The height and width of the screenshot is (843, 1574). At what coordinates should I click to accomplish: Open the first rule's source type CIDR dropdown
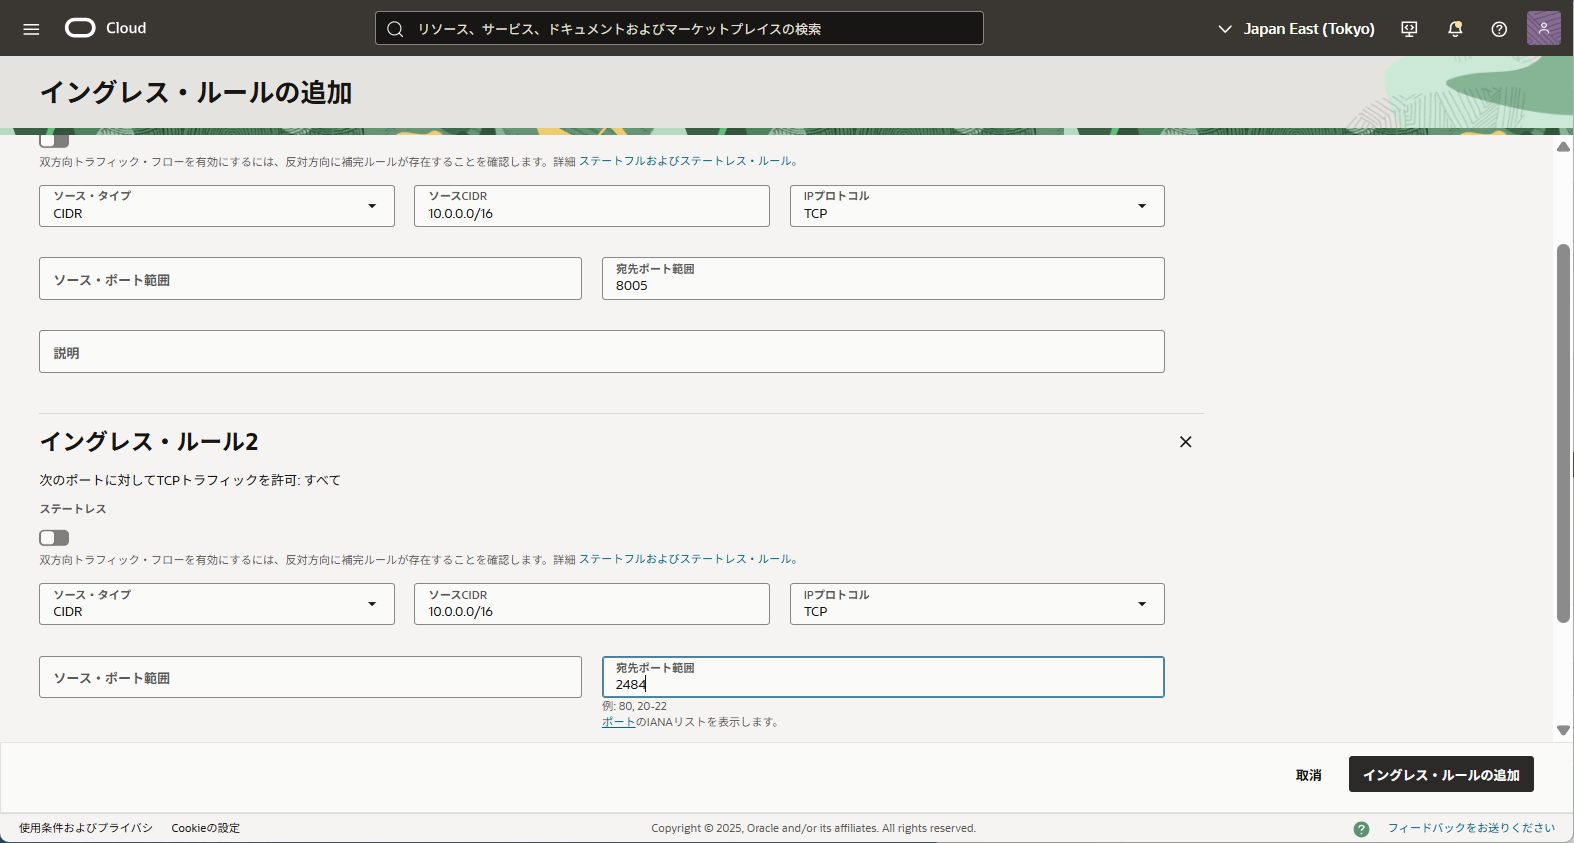[x=217, y=206]
